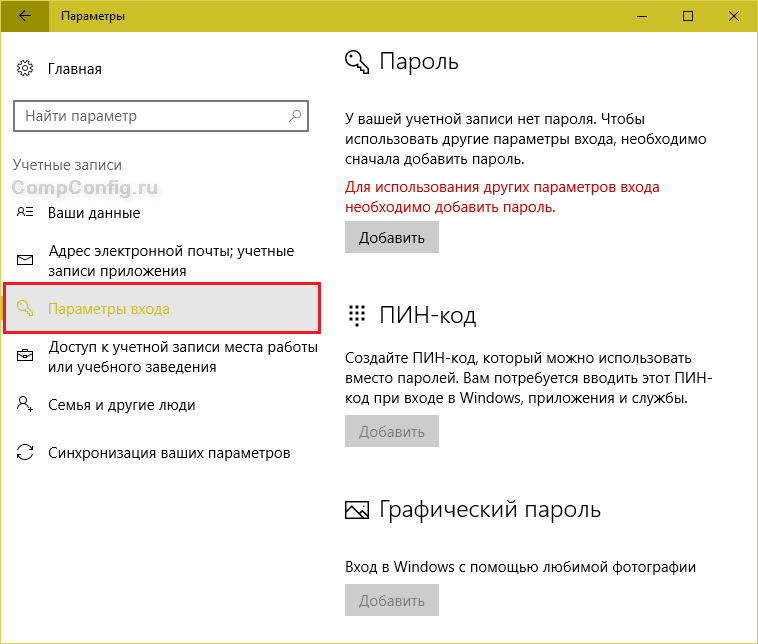Click Добавить under Графический пароль
758x644 pixels.
[x=392, y=600]
